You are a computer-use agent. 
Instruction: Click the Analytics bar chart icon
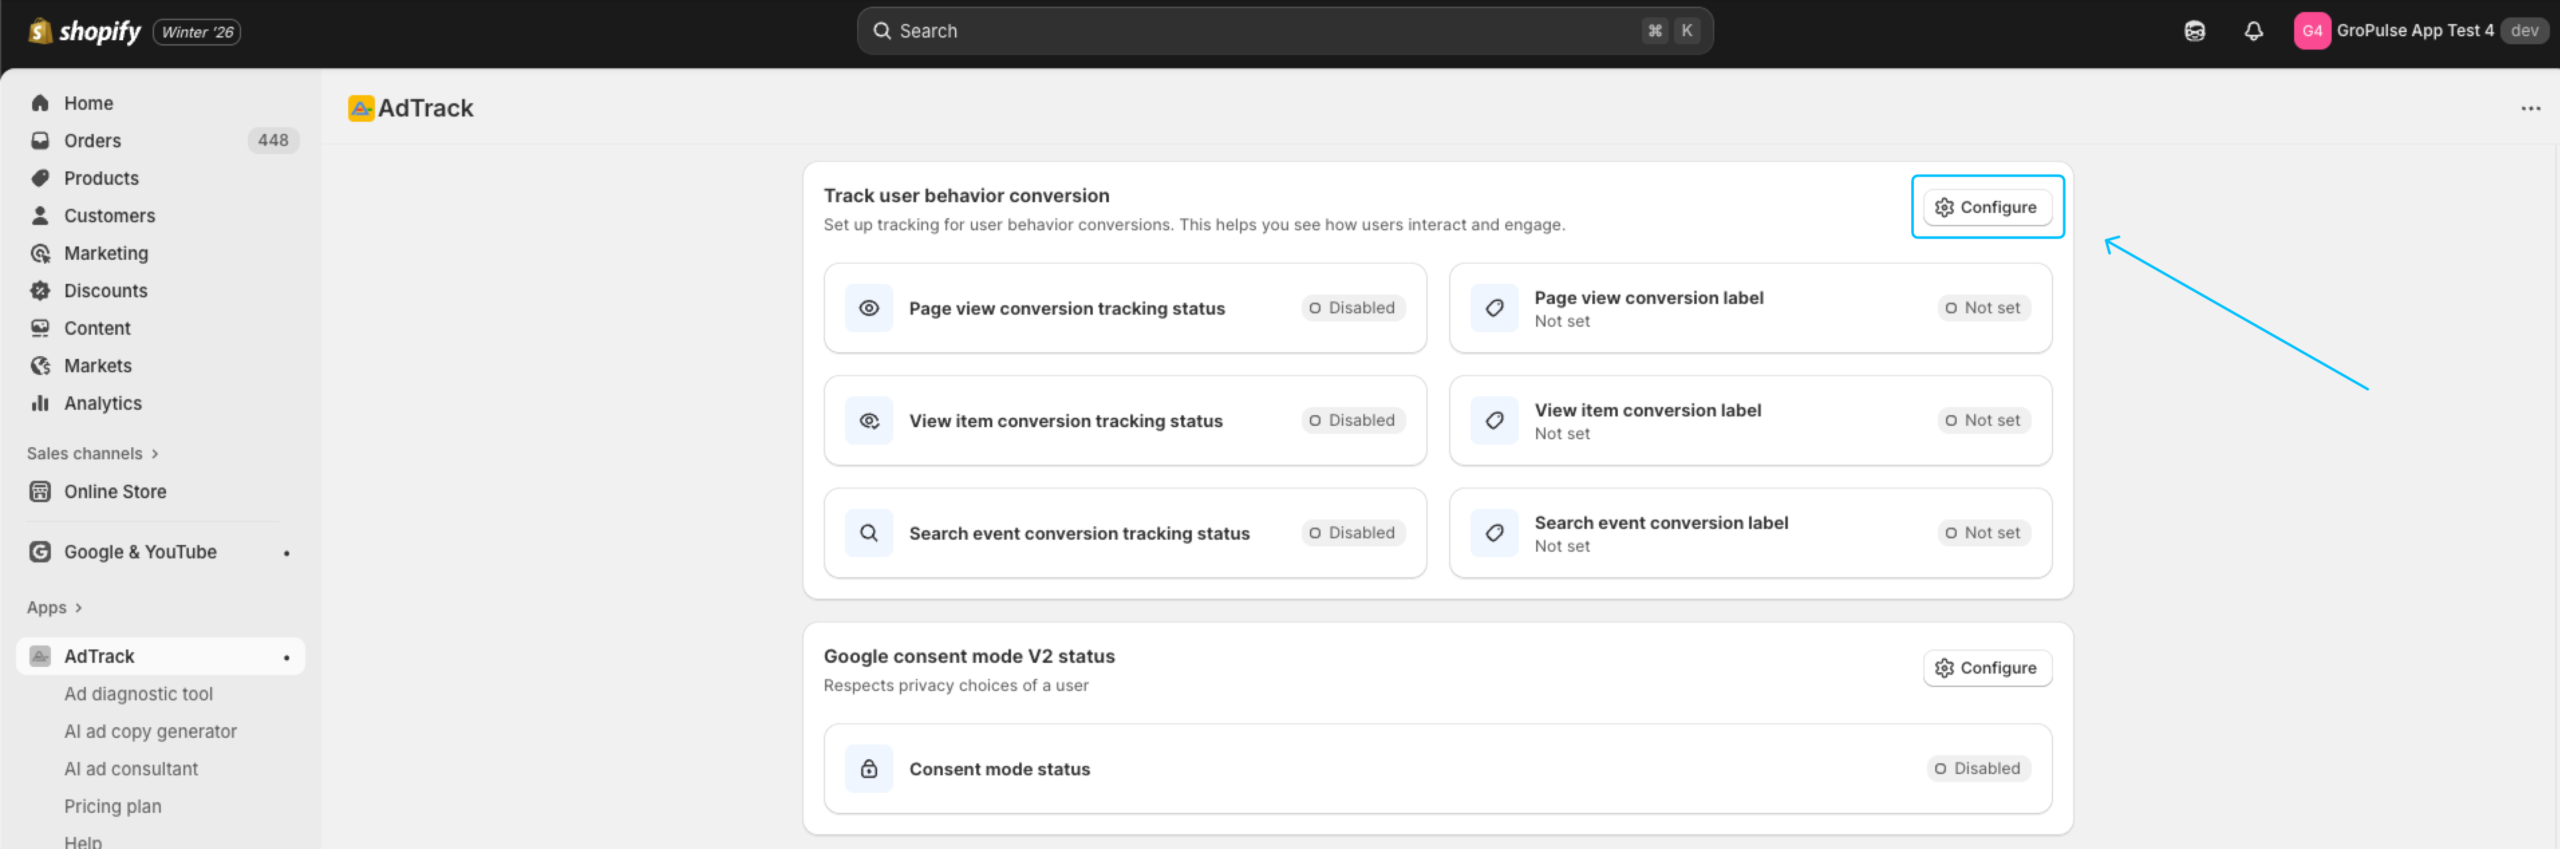pyautogui.click(x=40, y=403)
